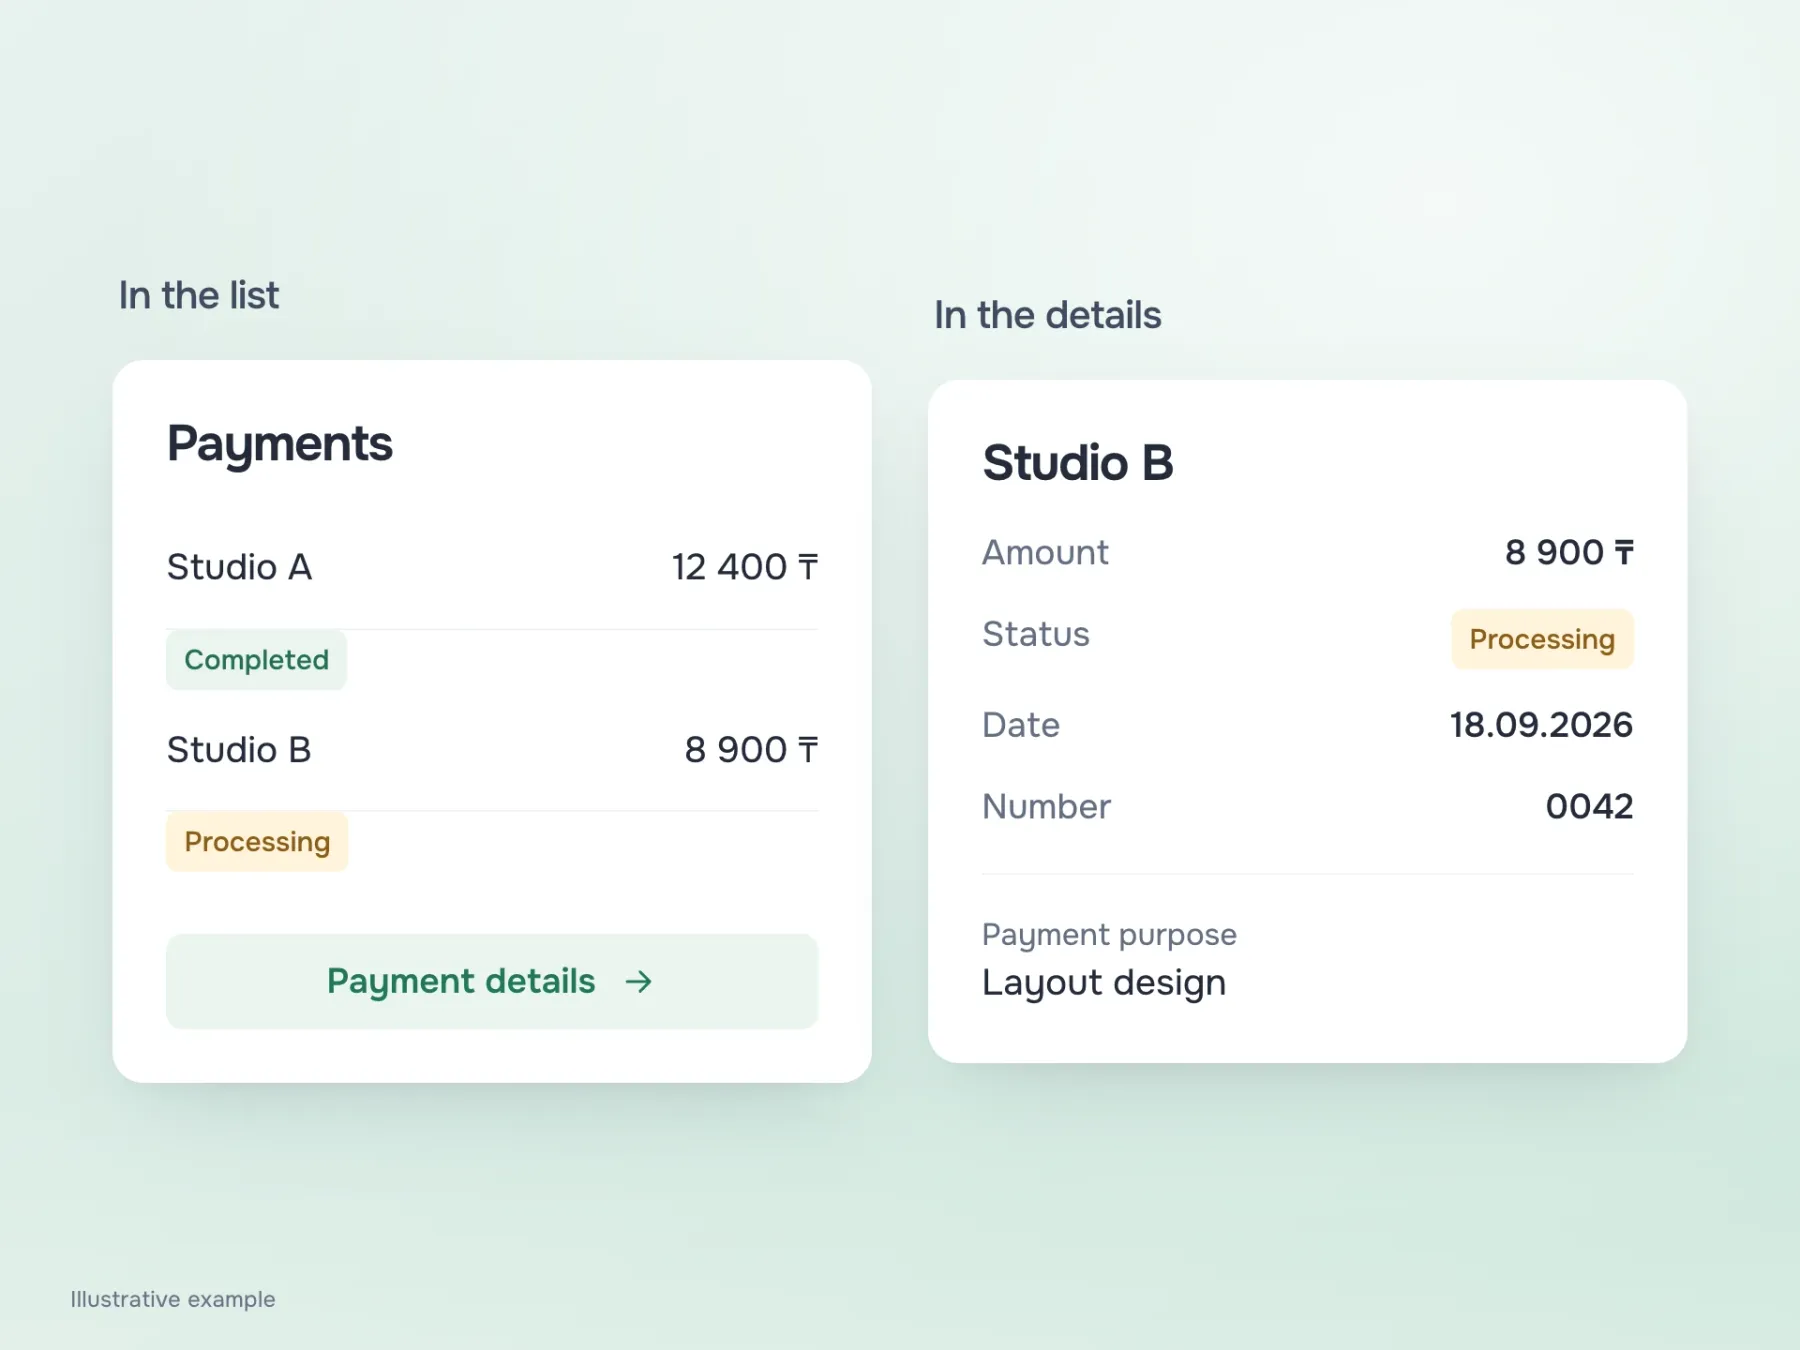Click the Payment purpose label
Screen dimensions: 1800x1350
pyautogui.click(x=1109, y=935)
